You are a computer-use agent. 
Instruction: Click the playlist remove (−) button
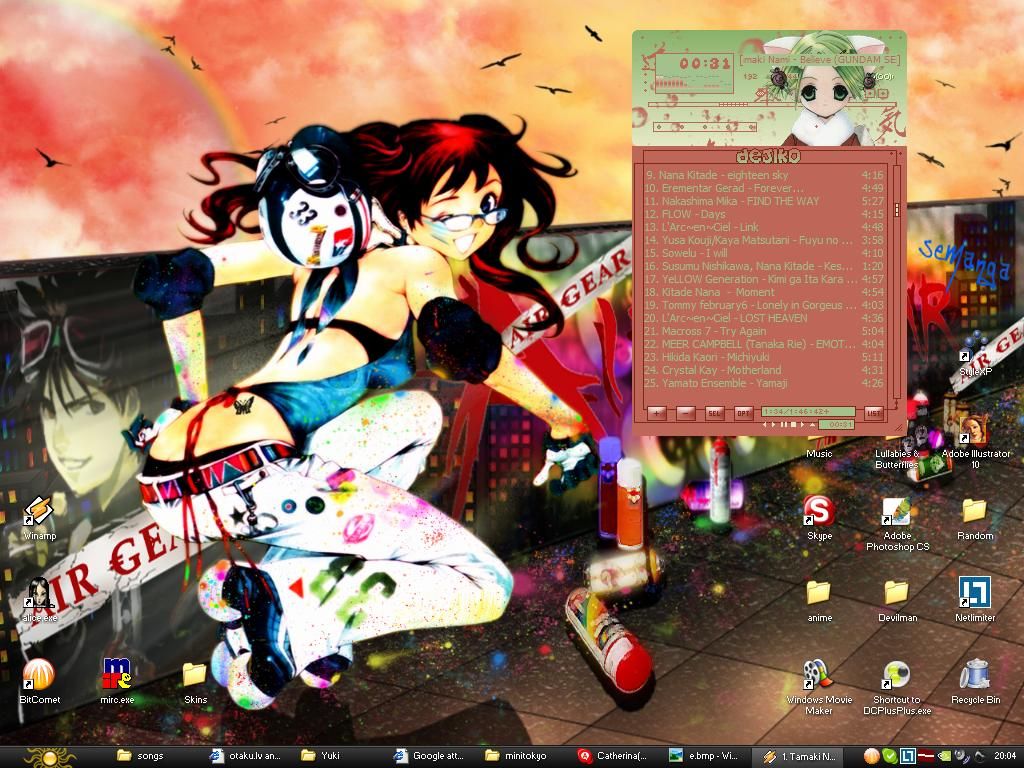(685, 413)
